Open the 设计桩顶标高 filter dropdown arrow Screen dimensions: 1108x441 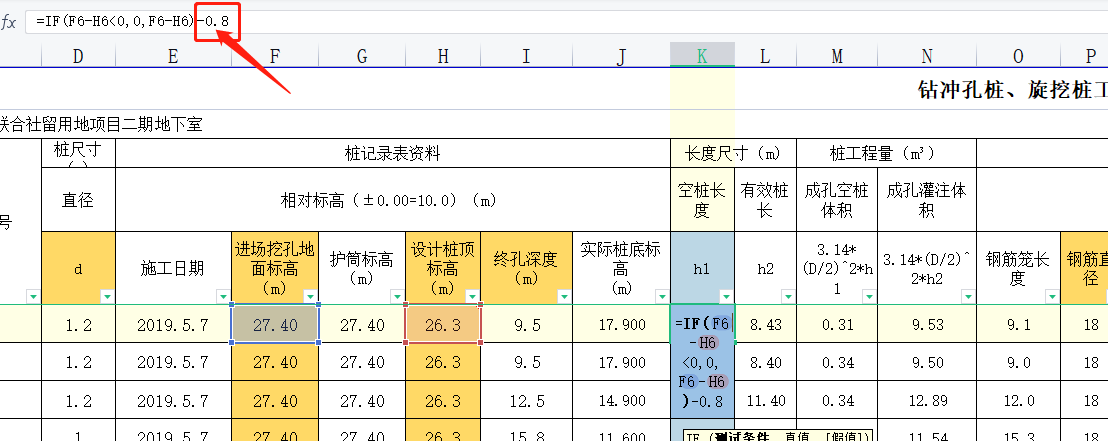point(472,296)
